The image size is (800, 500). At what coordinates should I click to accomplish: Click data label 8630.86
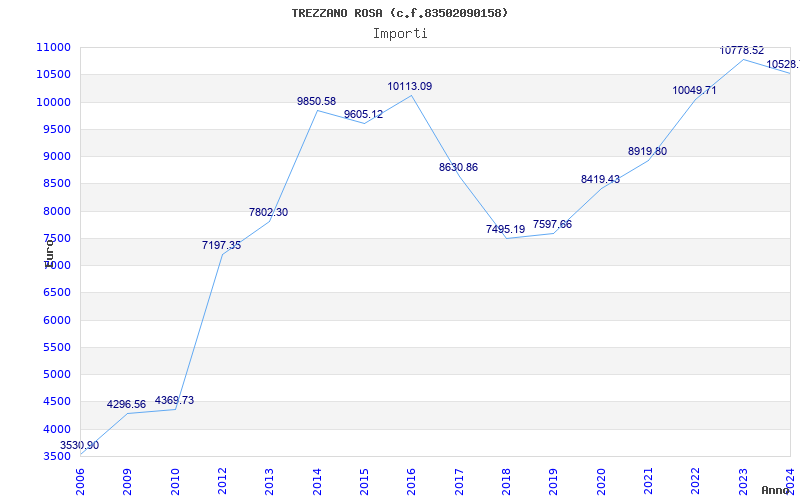458,168
